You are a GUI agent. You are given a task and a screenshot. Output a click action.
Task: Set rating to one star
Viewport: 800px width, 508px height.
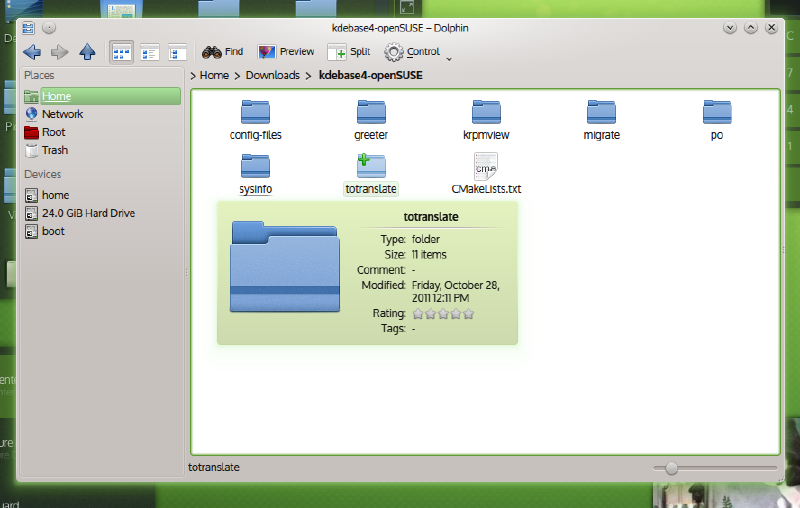418,314
